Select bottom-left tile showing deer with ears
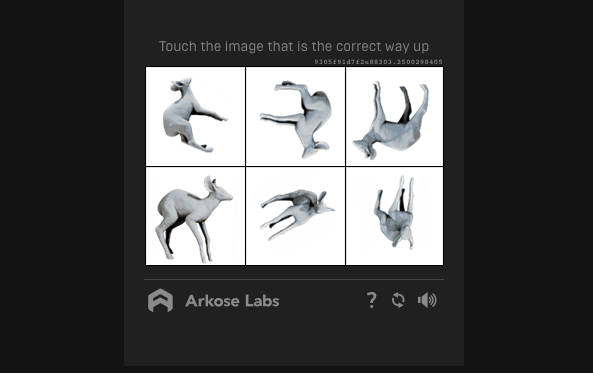The image size is (593, 373). (x=196, y=216)
